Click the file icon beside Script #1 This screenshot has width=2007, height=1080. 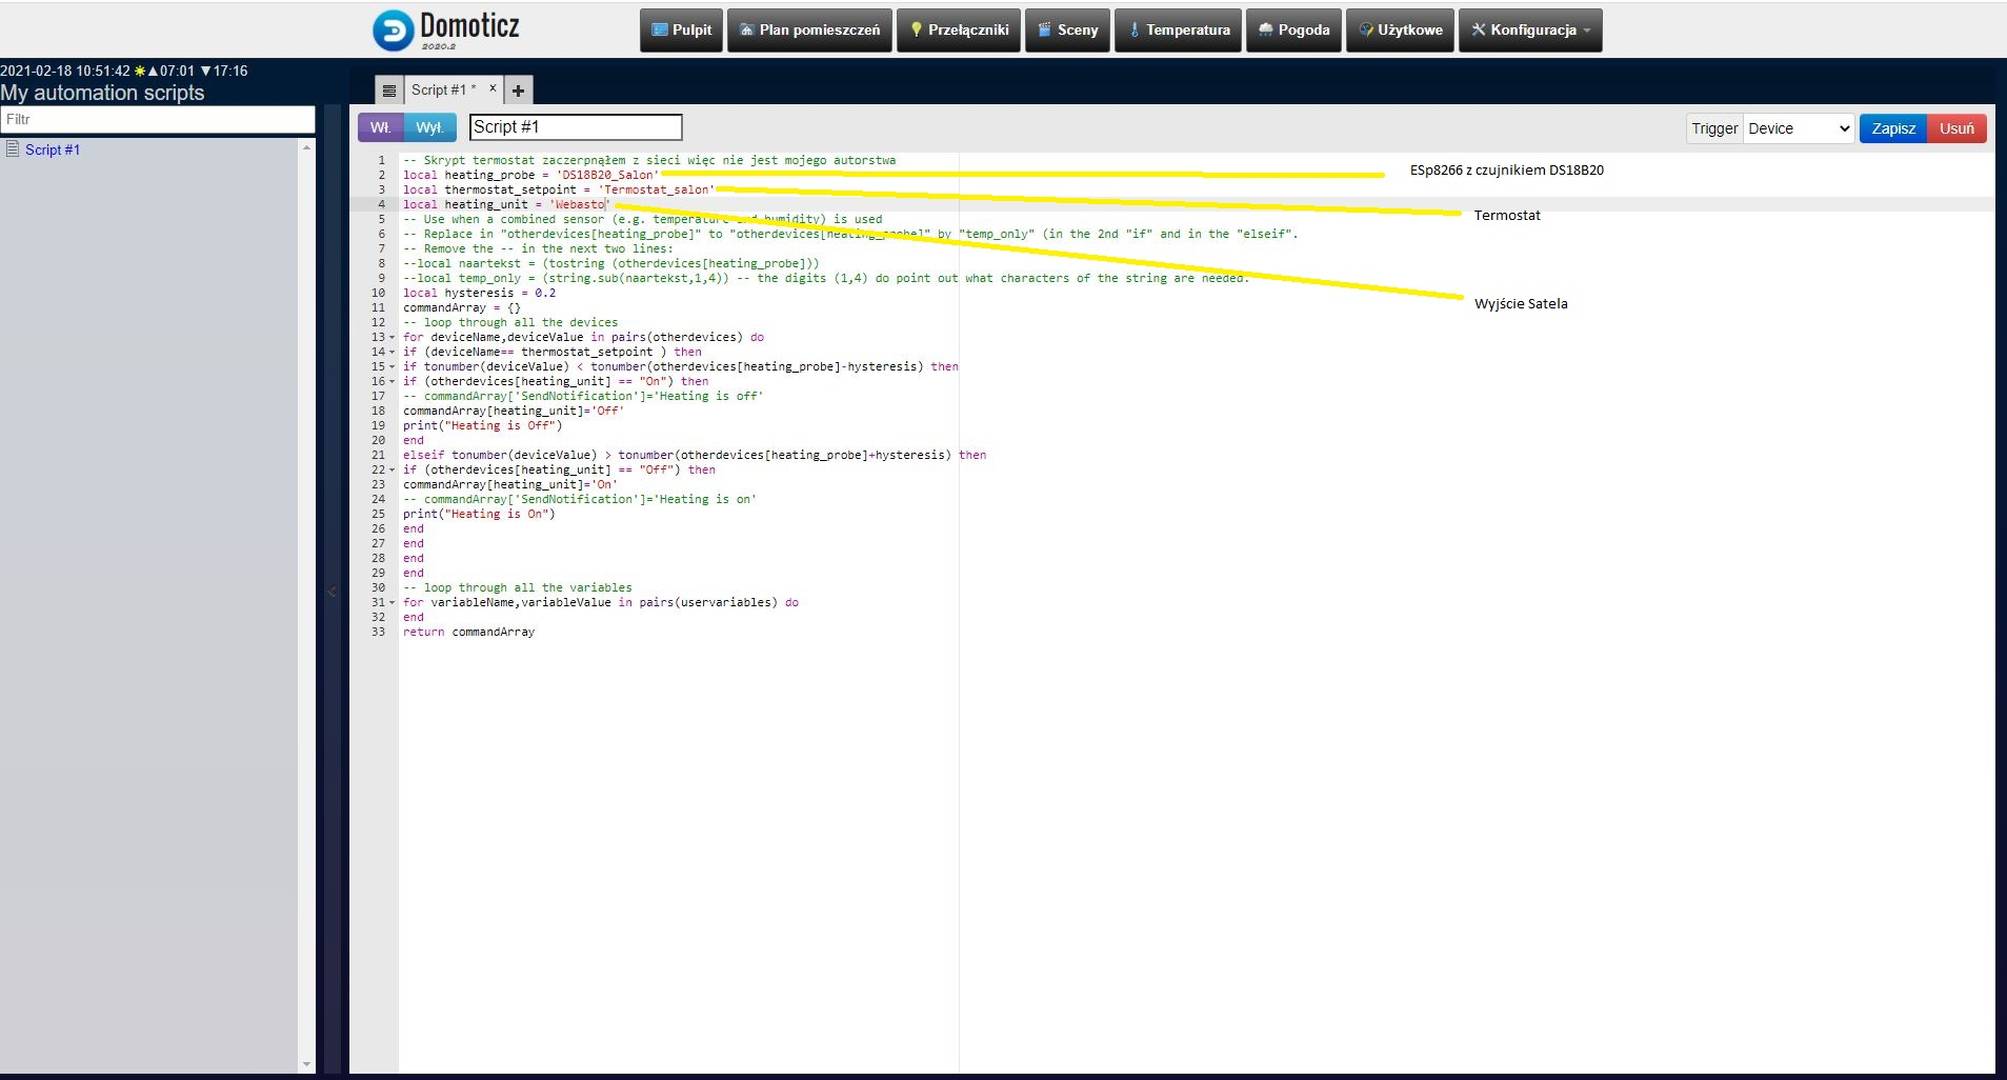12,148
